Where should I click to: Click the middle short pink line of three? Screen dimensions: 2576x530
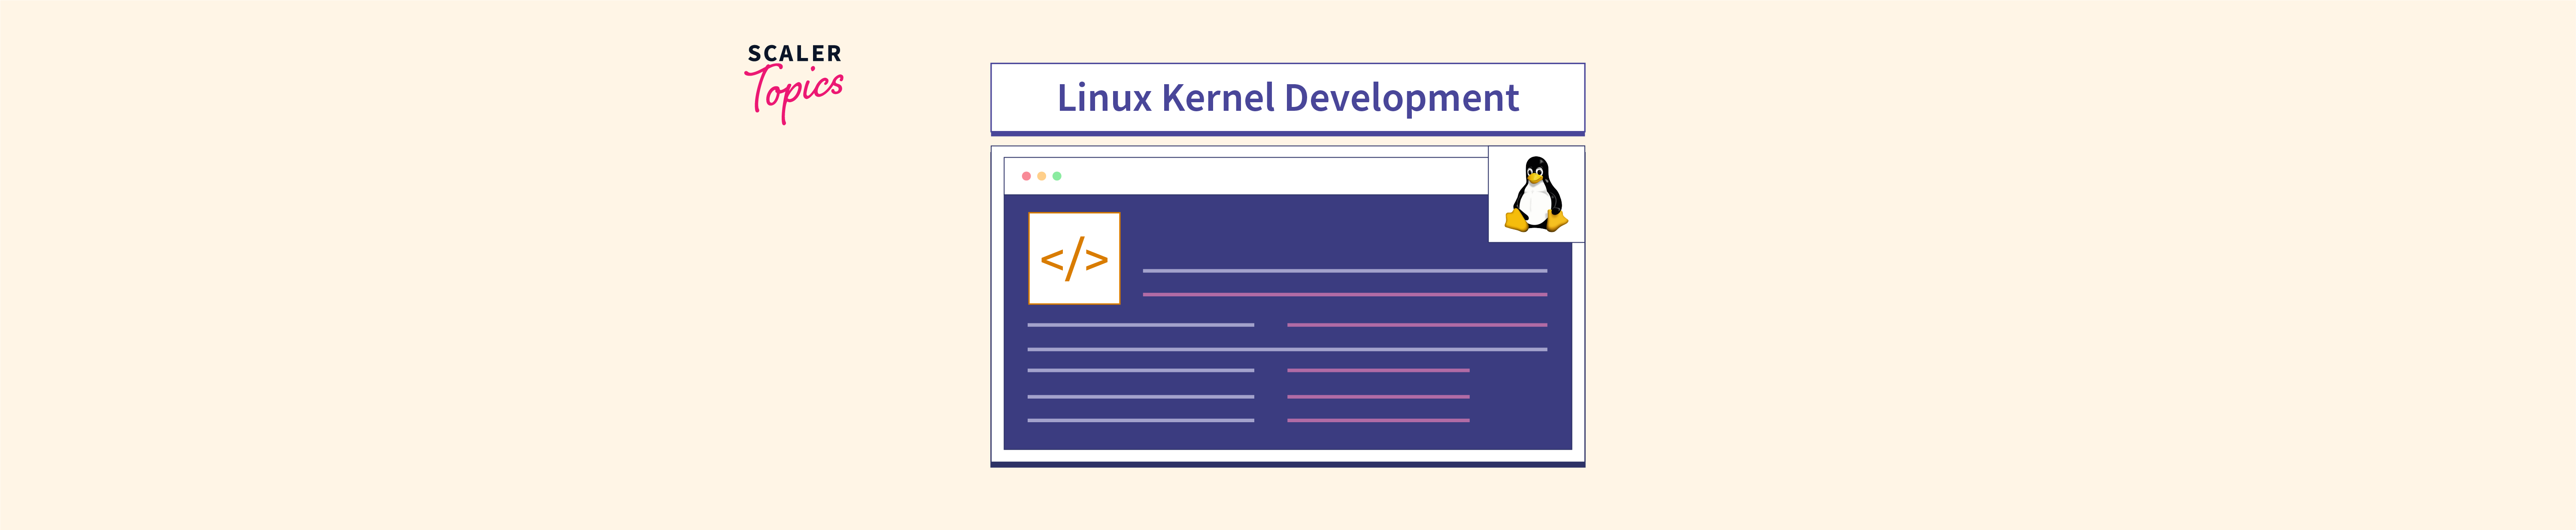click(x=1378, y=397)
